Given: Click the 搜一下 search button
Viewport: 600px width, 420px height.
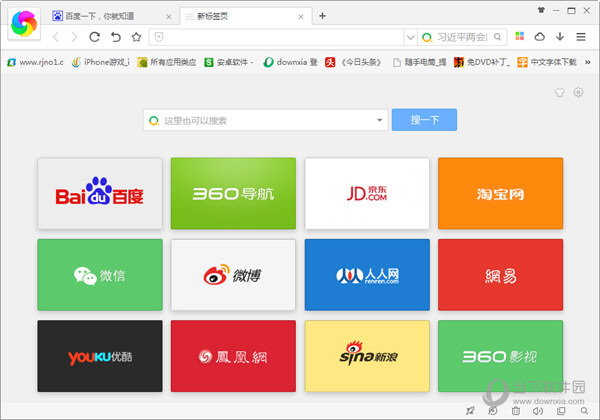Looking at the screenshot, I should pyautogui.click(x=425, y=121).
